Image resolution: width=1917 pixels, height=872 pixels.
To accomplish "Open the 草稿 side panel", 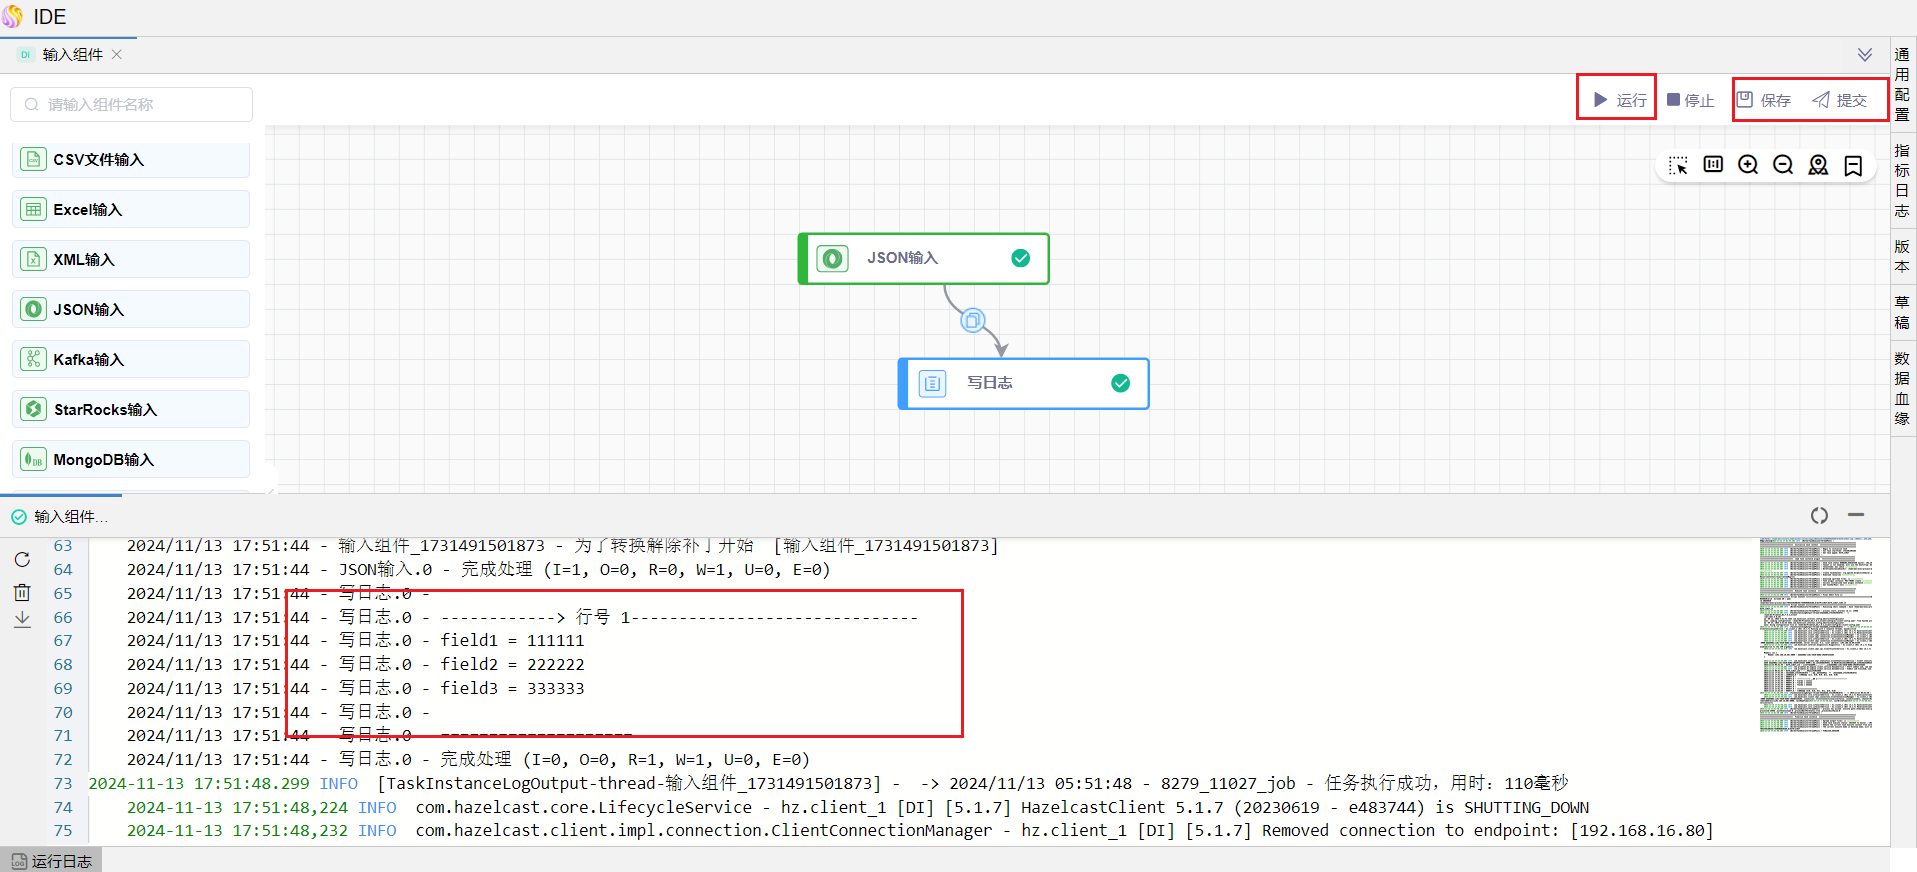I will [1902, 312].
